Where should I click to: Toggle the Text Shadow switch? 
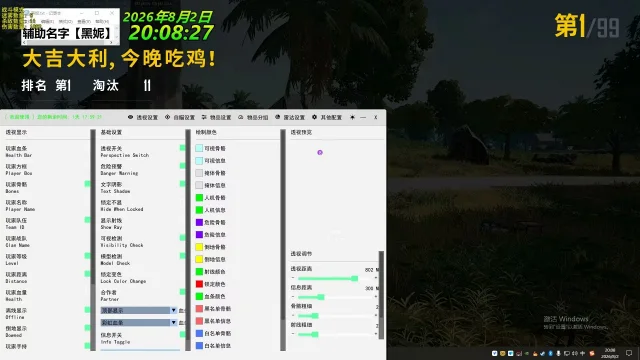click(182, 184)
